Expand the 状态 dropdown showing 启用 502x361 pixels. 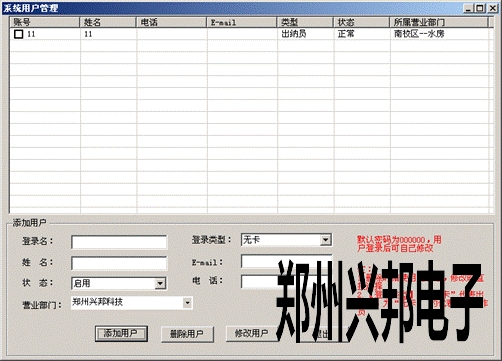coord(160,284)
